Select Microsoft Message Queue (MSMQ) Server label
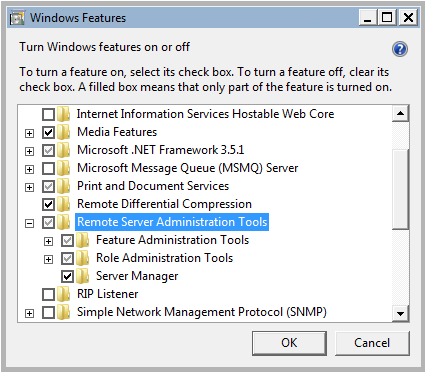 pyautogui.click(x=187, y=168)
